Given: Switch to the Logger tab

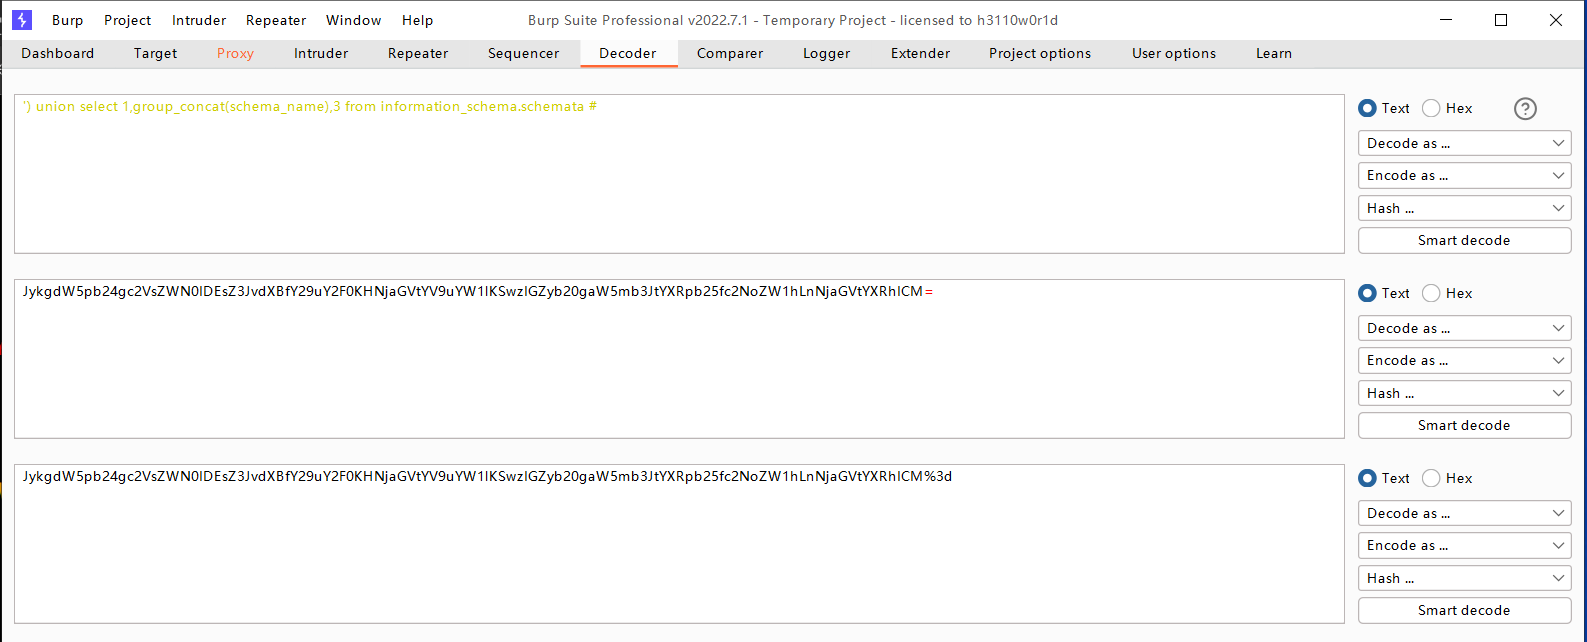Looking at the screenshot, I should pos(827,53).
